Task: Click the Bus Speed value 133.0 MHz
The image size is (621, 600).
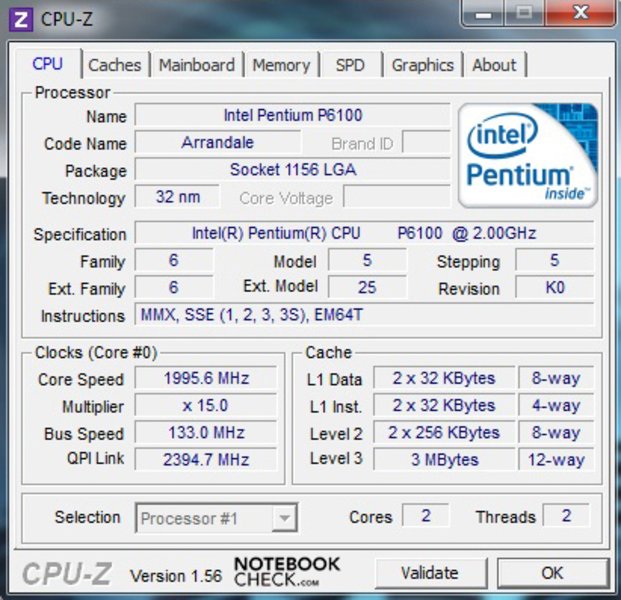Action: tap(206, 432)
